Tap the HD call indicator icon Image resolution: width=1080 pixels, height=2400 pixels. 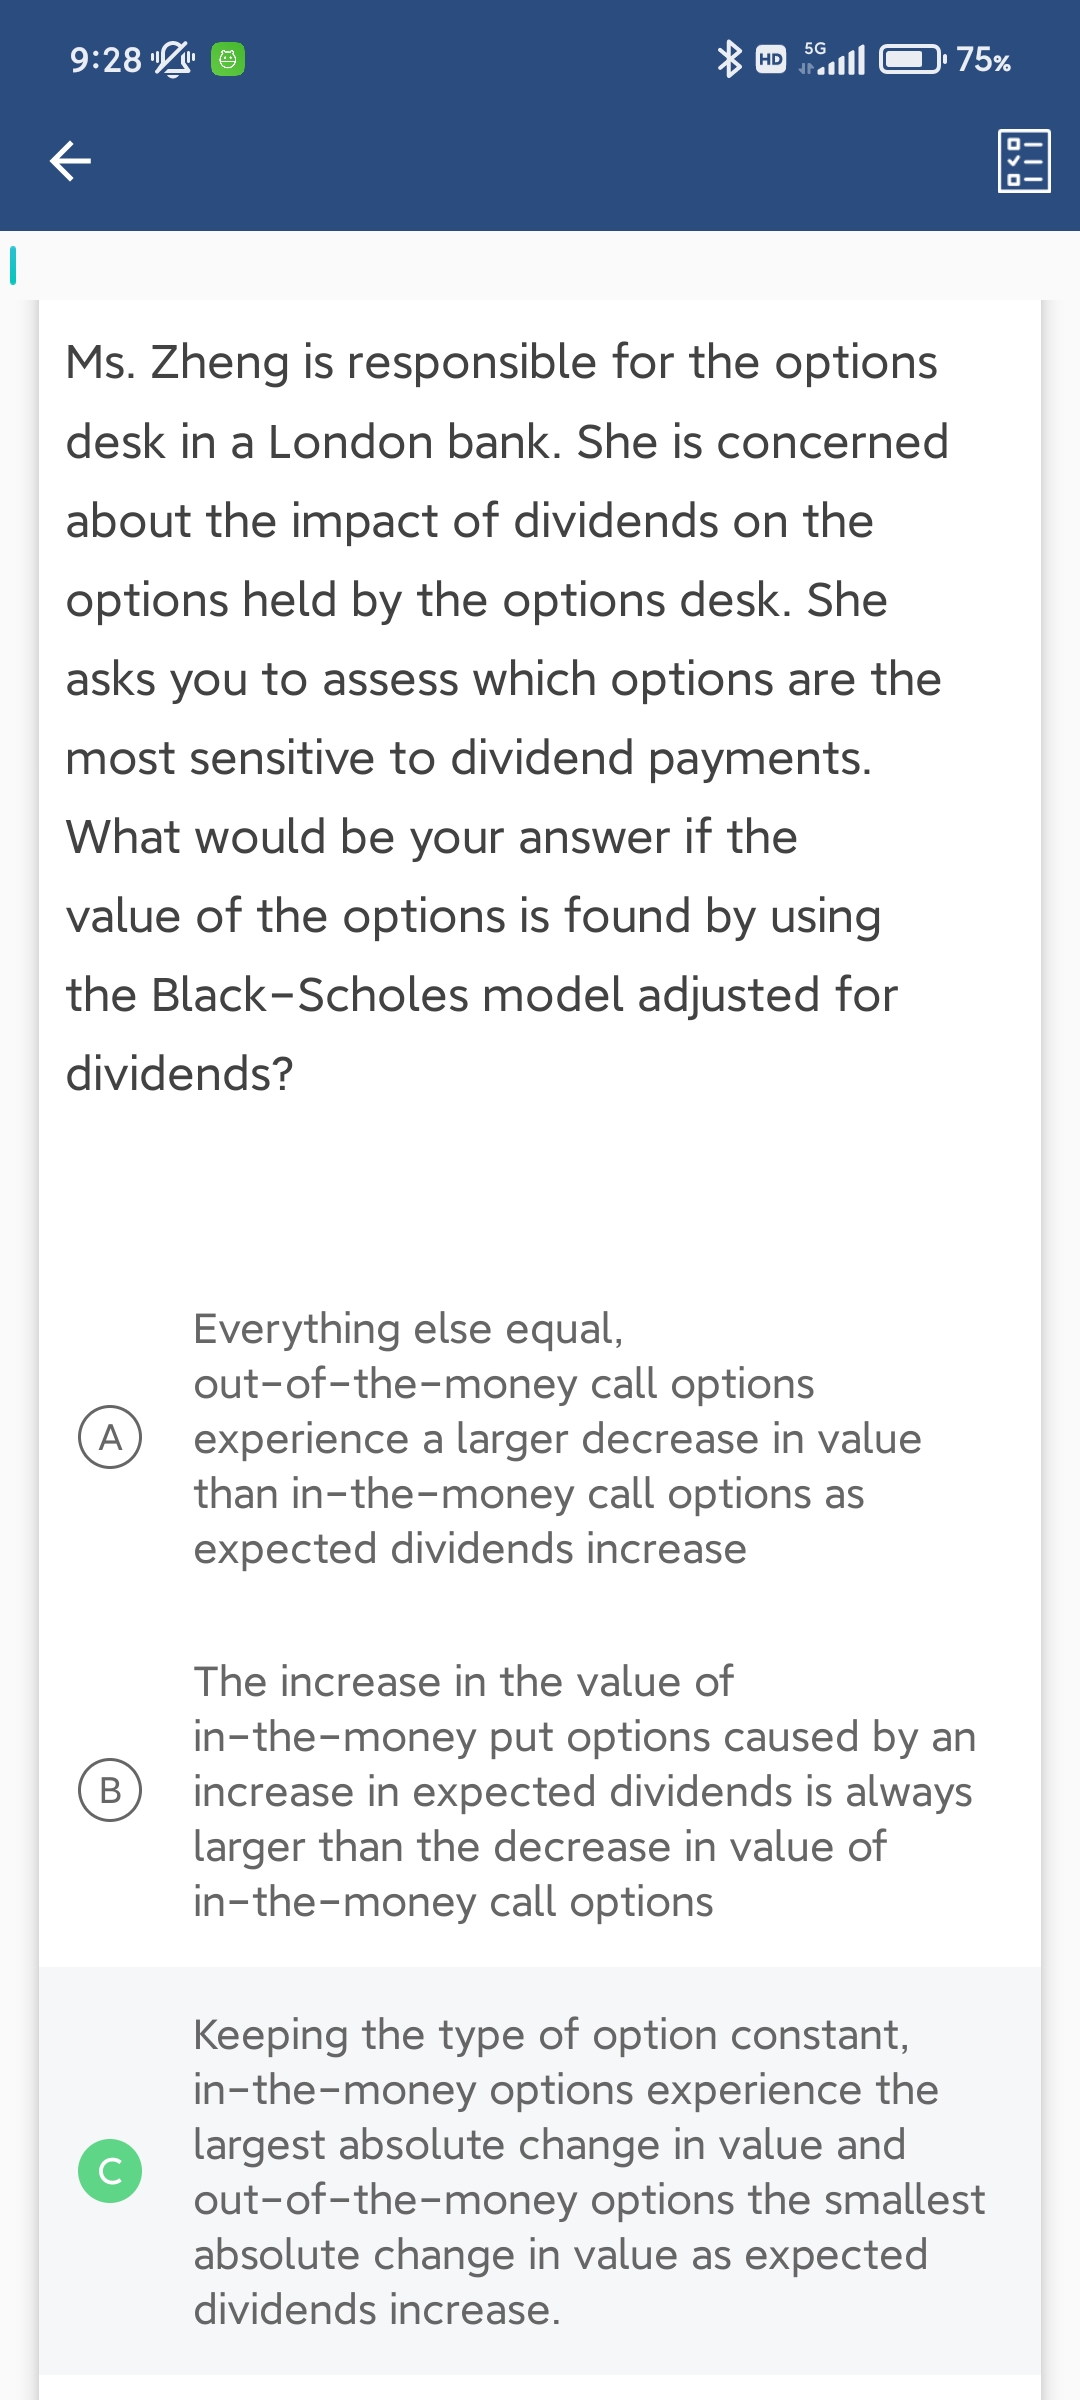(770, 60)
